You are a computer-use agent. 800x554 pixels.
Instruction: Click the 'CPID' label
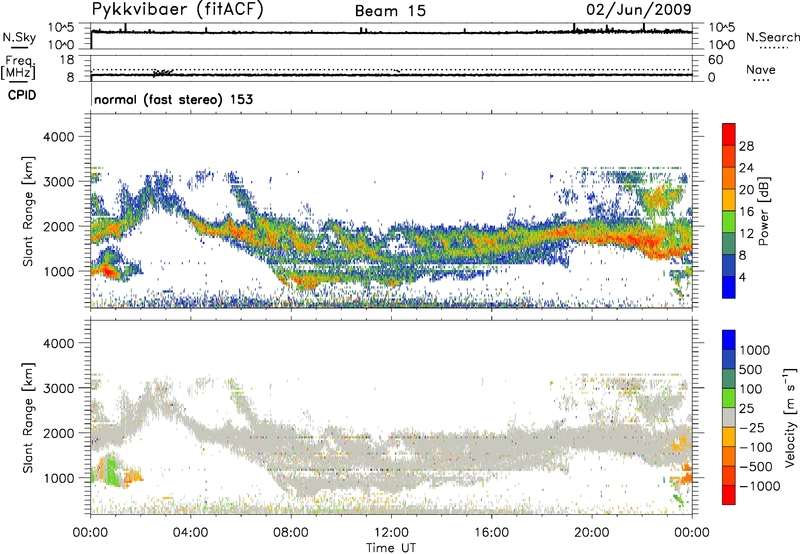coord(22,95)
